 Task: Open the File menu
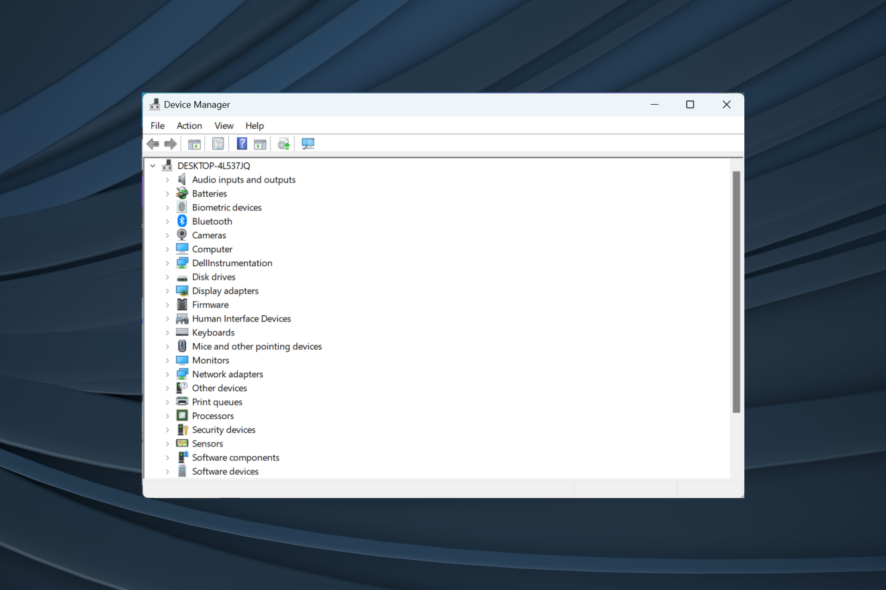[x=158, y=125]
